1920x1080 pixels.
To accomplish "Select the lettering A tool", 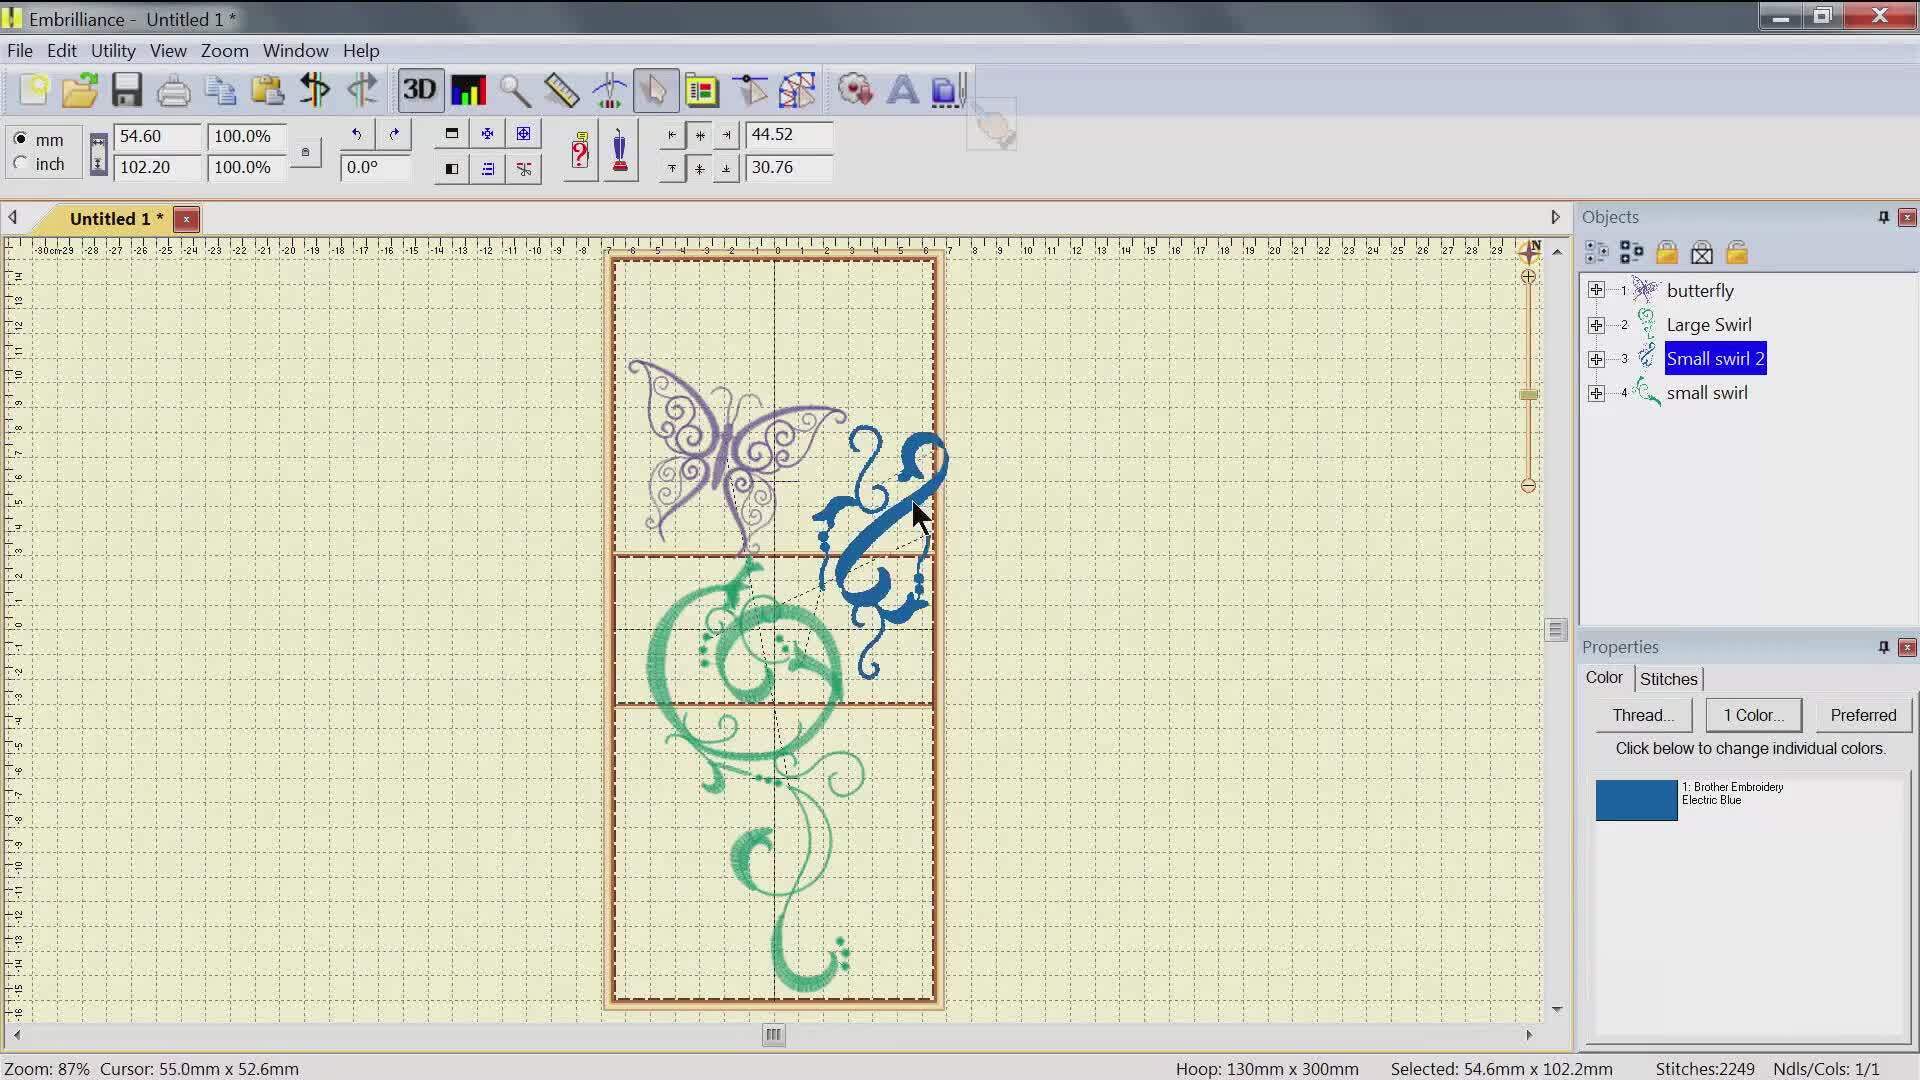I will (x=902, y=91).
